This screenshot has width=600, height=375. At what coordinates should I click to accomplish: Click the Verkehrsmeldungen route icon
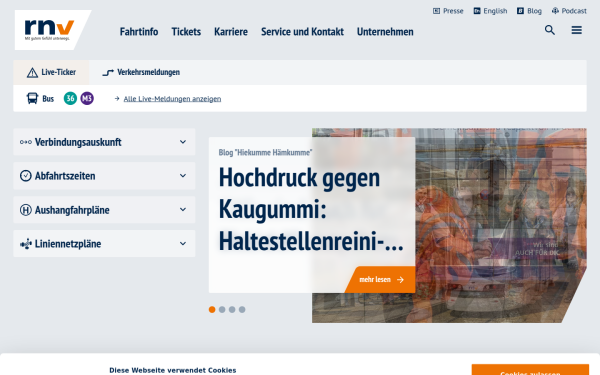pyautogui.click(x=108, y=72)
